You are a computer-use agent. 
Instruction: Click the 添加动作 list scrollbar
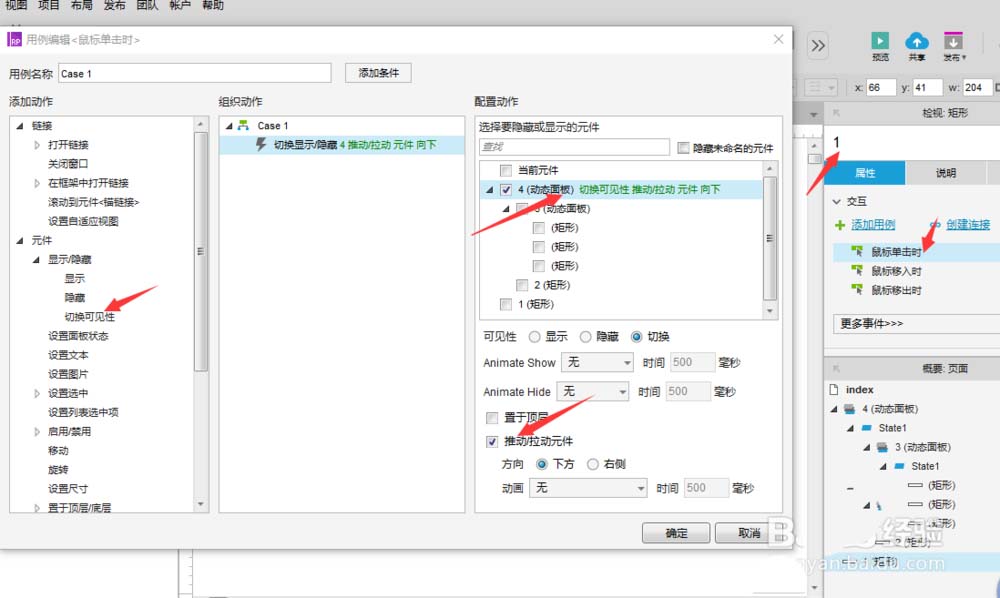pos(201,251)
